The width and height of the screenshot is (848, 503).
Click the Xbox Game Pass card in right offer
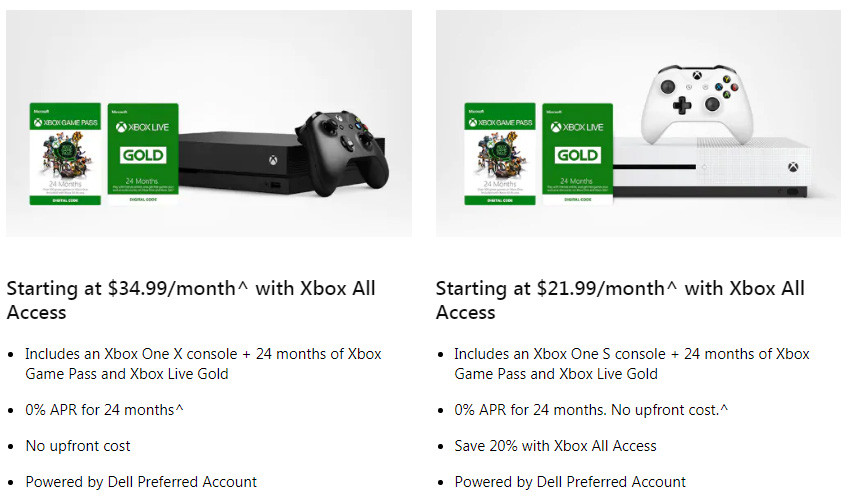(x=500, y=154)
